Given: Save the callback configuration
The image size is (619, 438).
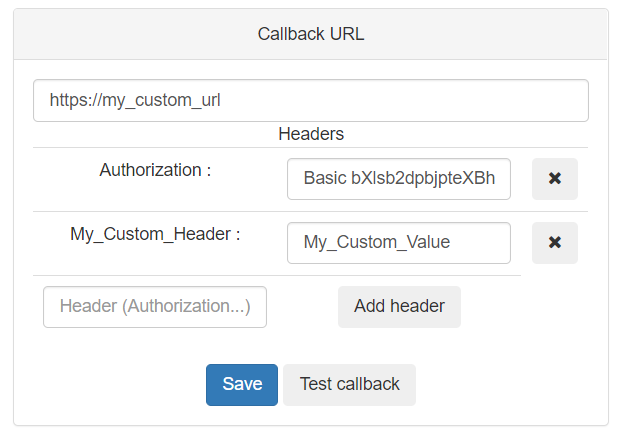Looking at the screenshot, I should 242,385.
